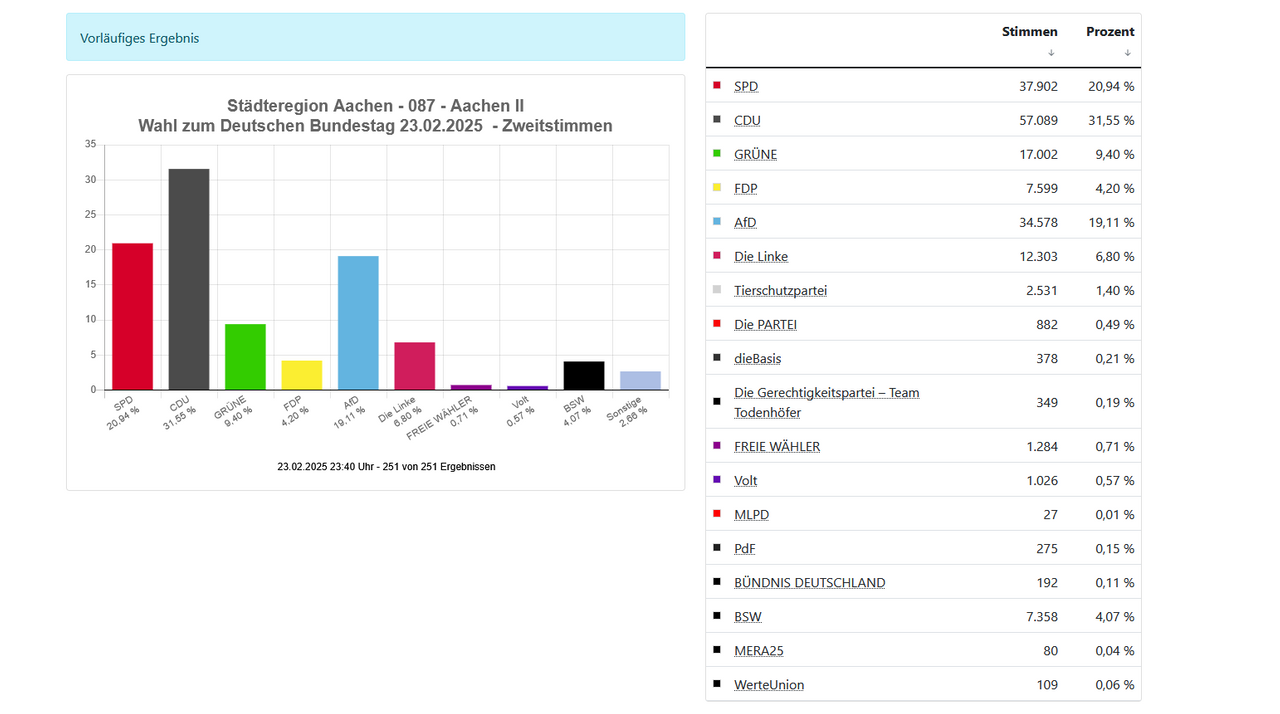Click the blue AfD bar in chart
This screenshot has height=714, width=1280.
coord(358,323)
